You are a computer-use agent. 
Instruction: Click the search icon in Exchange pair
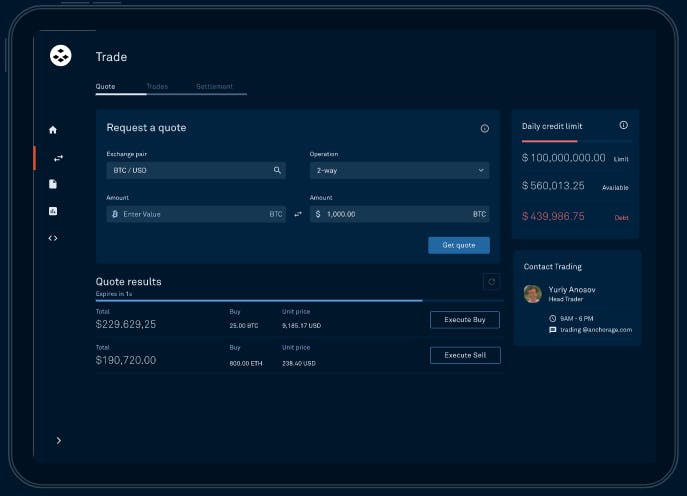tap(277, 170)
